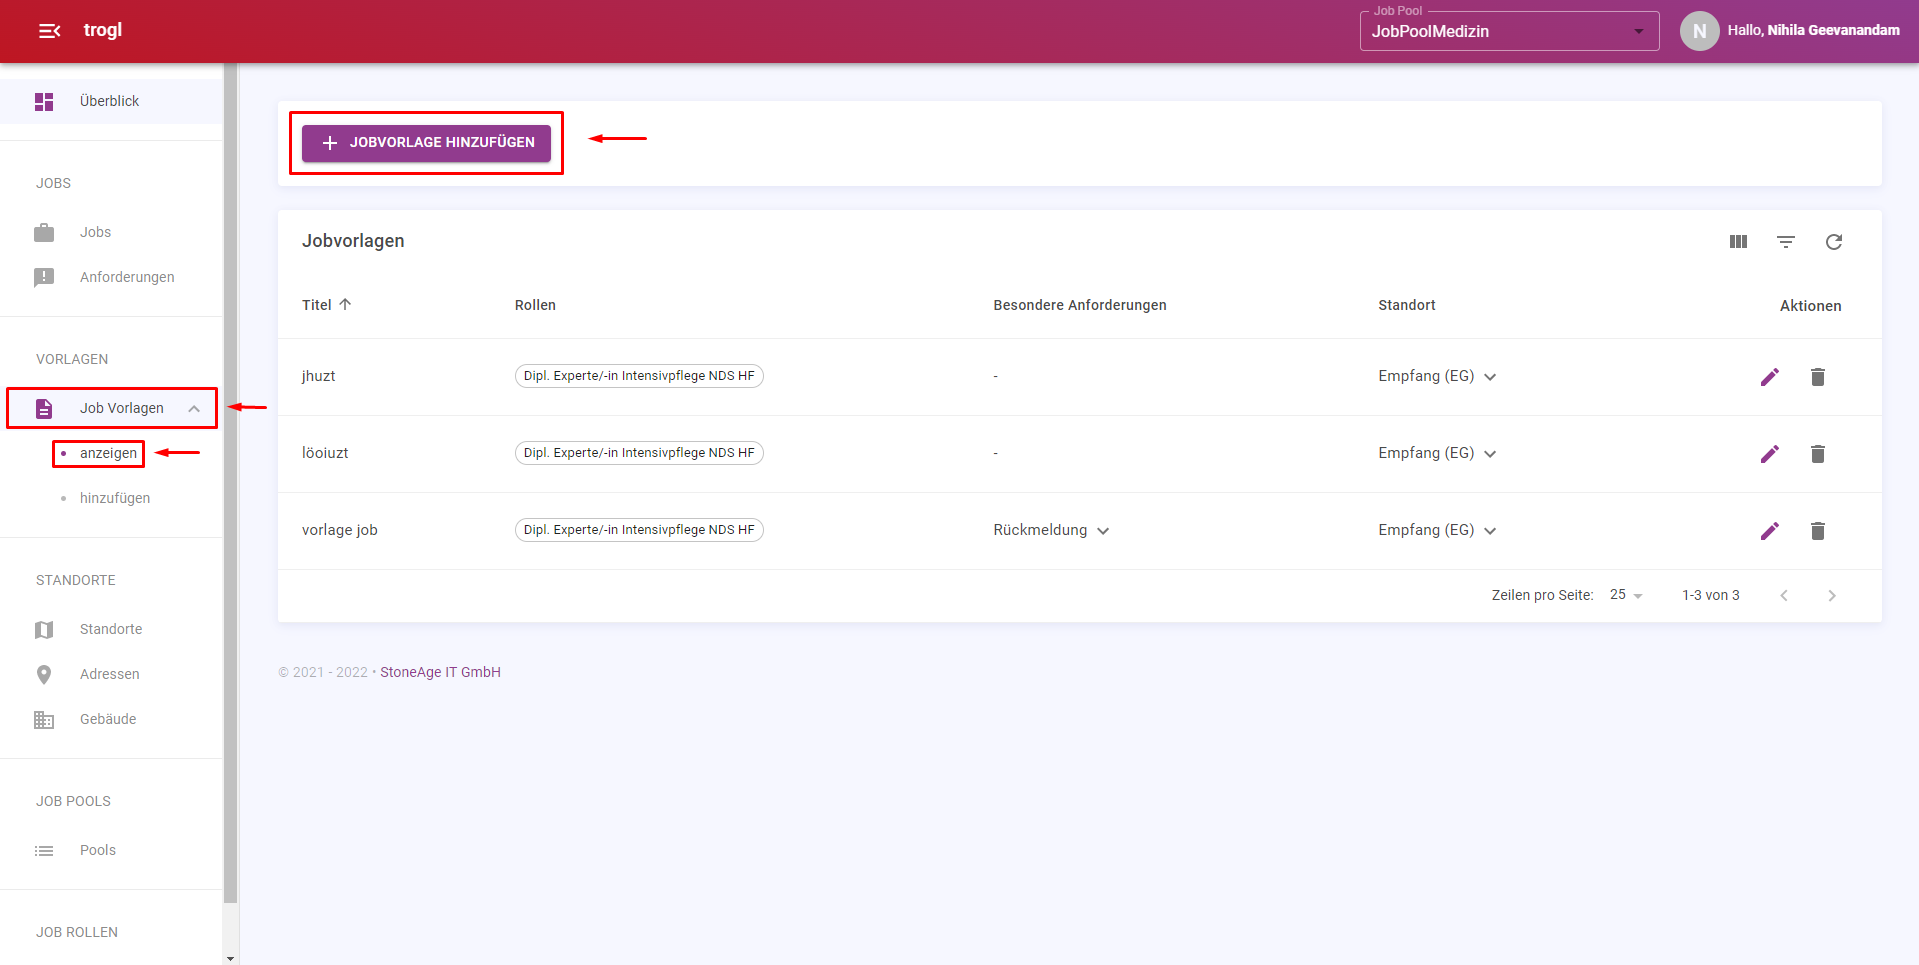Open the Job Pool dropdown JobPoolMedizin

(x=1508, y=31)
